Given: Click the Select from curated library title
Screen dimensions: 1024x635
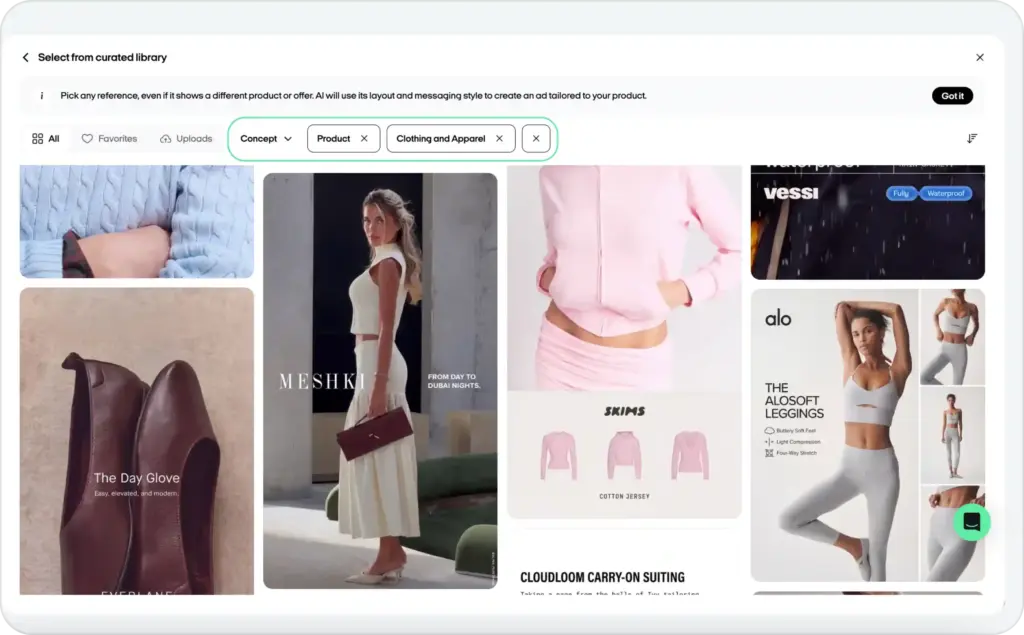Looking at the screenshot, I should tap(103, 57).
